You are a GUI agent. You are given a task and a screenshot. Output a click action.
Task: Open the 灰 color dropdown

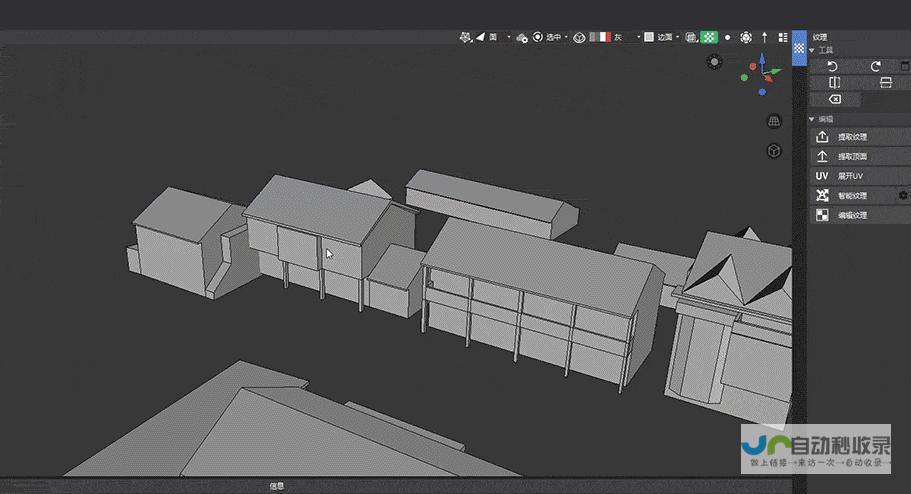pyautogui.click(x=627, y=37)
